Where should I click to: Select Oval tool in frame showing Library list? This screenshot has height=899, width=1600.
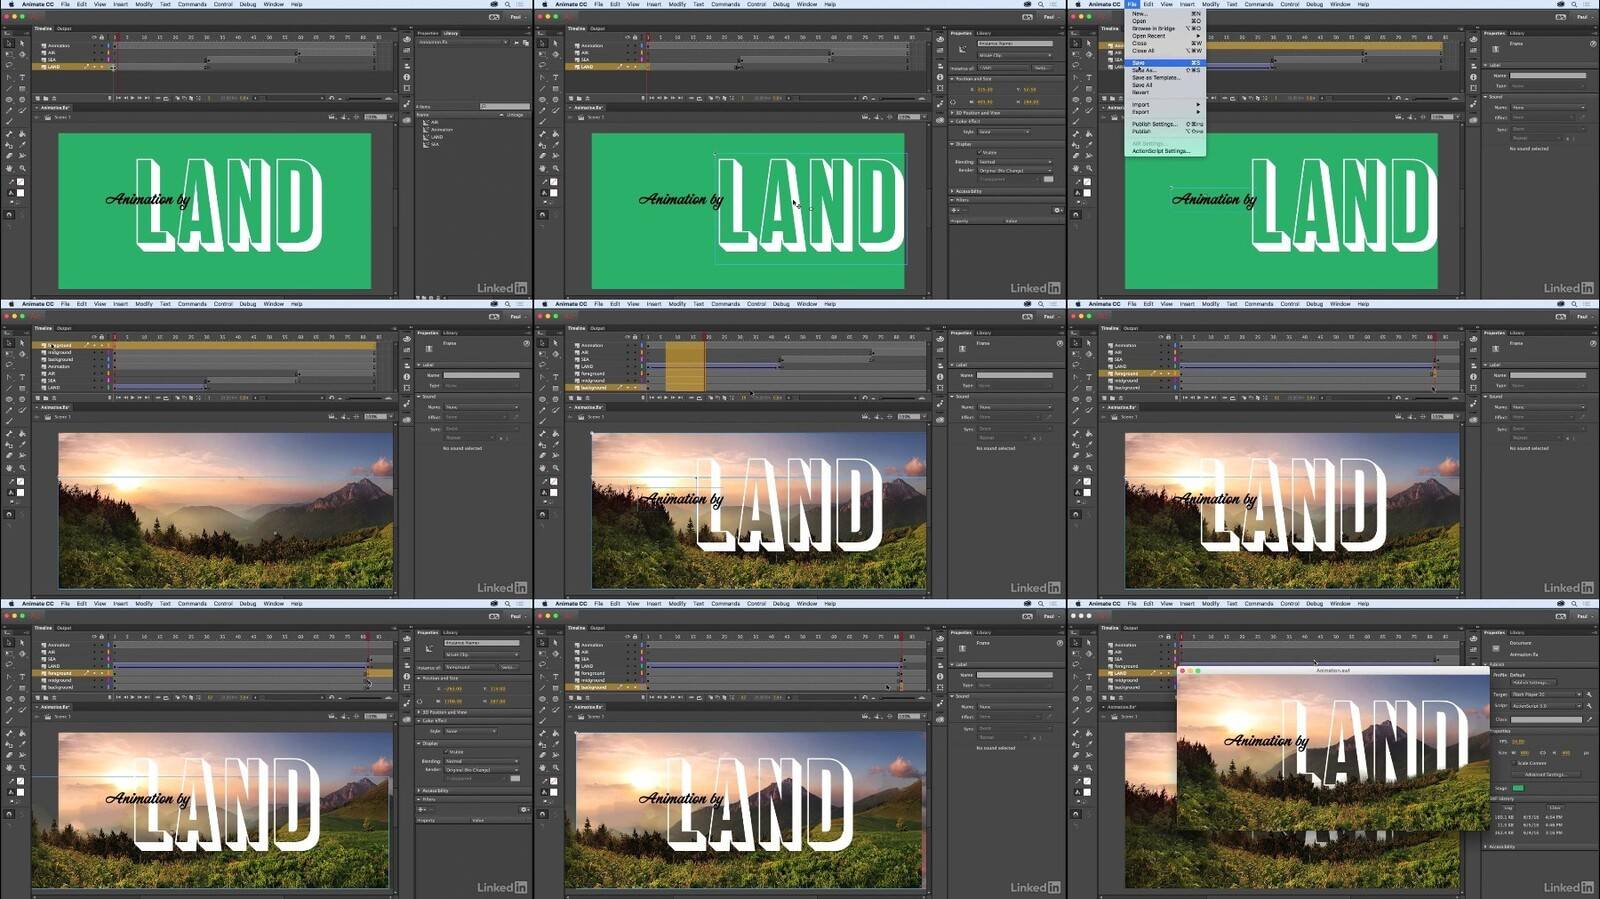coord(9,100)
